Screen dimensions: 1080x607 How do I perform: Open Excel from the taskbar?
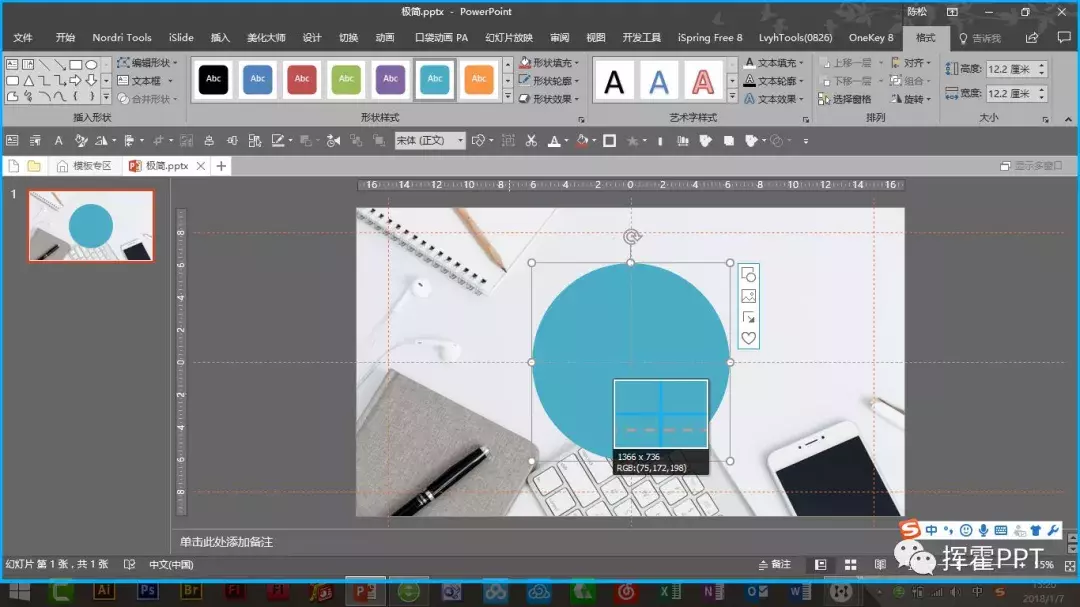click(x=669, y=592)
